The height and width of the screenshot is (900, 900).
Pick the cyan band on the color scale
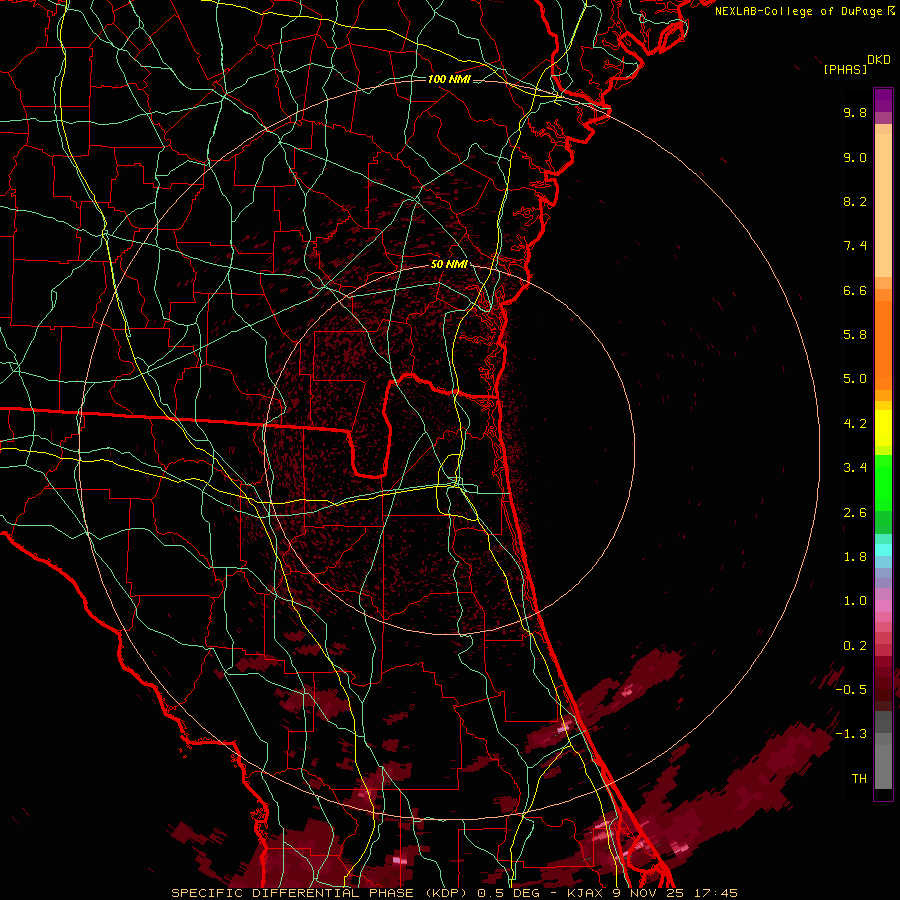click(x=883, y=550)
